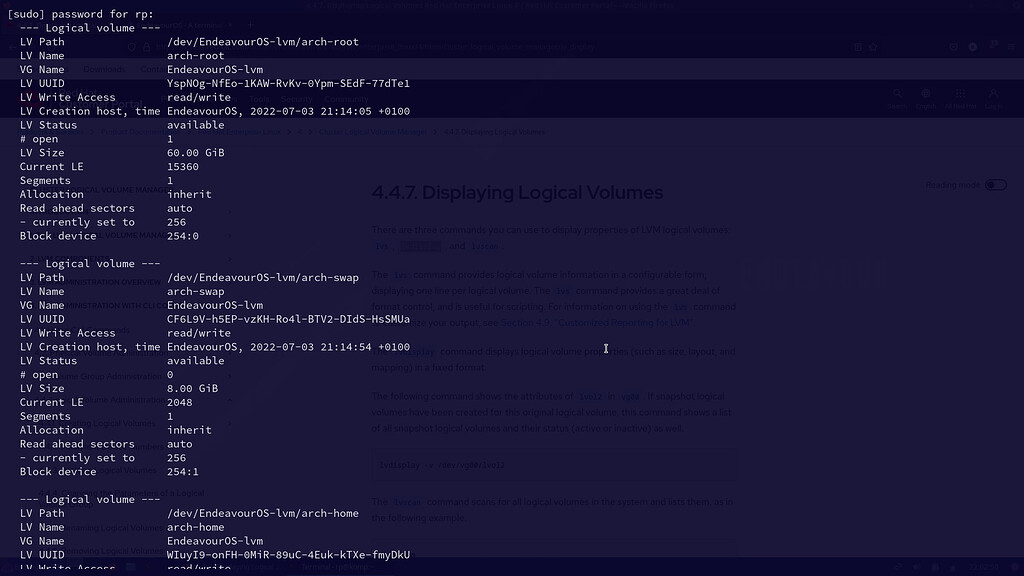This screenshot has width=1024, height=576.
Task: Click the page scrollbar on the right
Action: 1020,300
